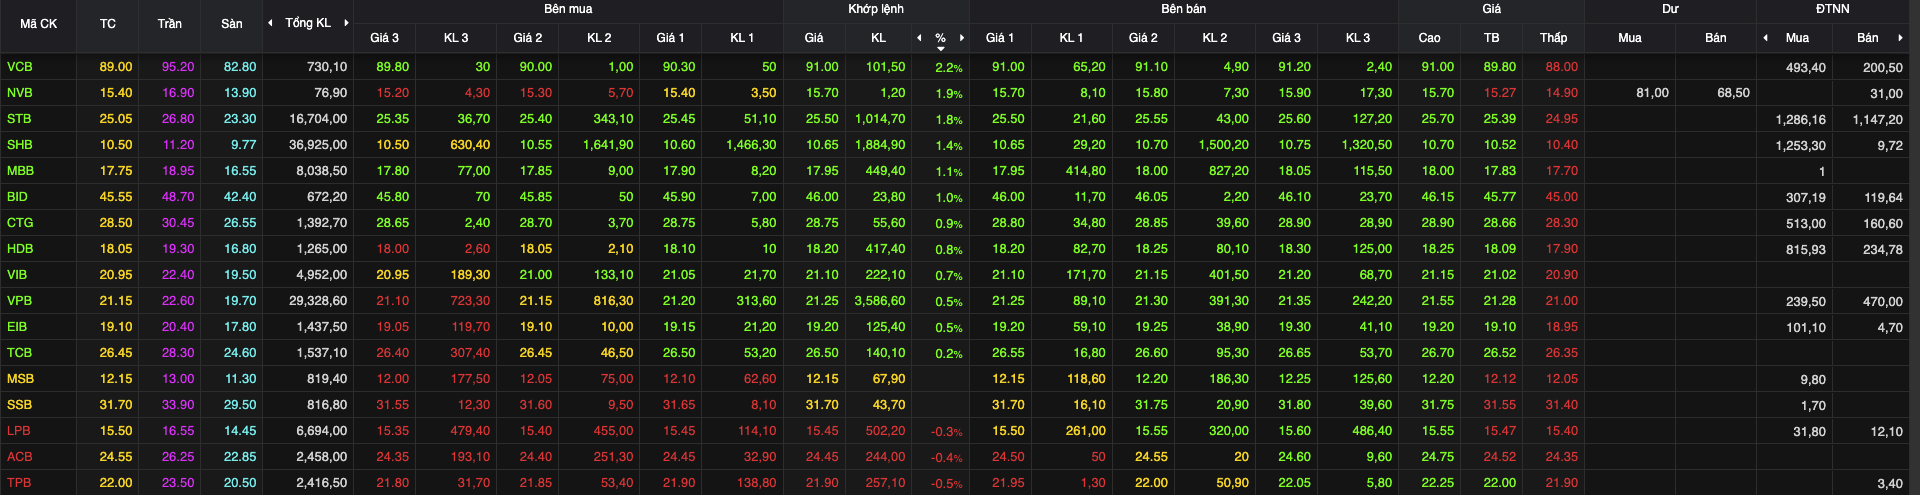Open stock symbol ACB
Screen dimensions: 1920x495
click(x=20, y=457)
